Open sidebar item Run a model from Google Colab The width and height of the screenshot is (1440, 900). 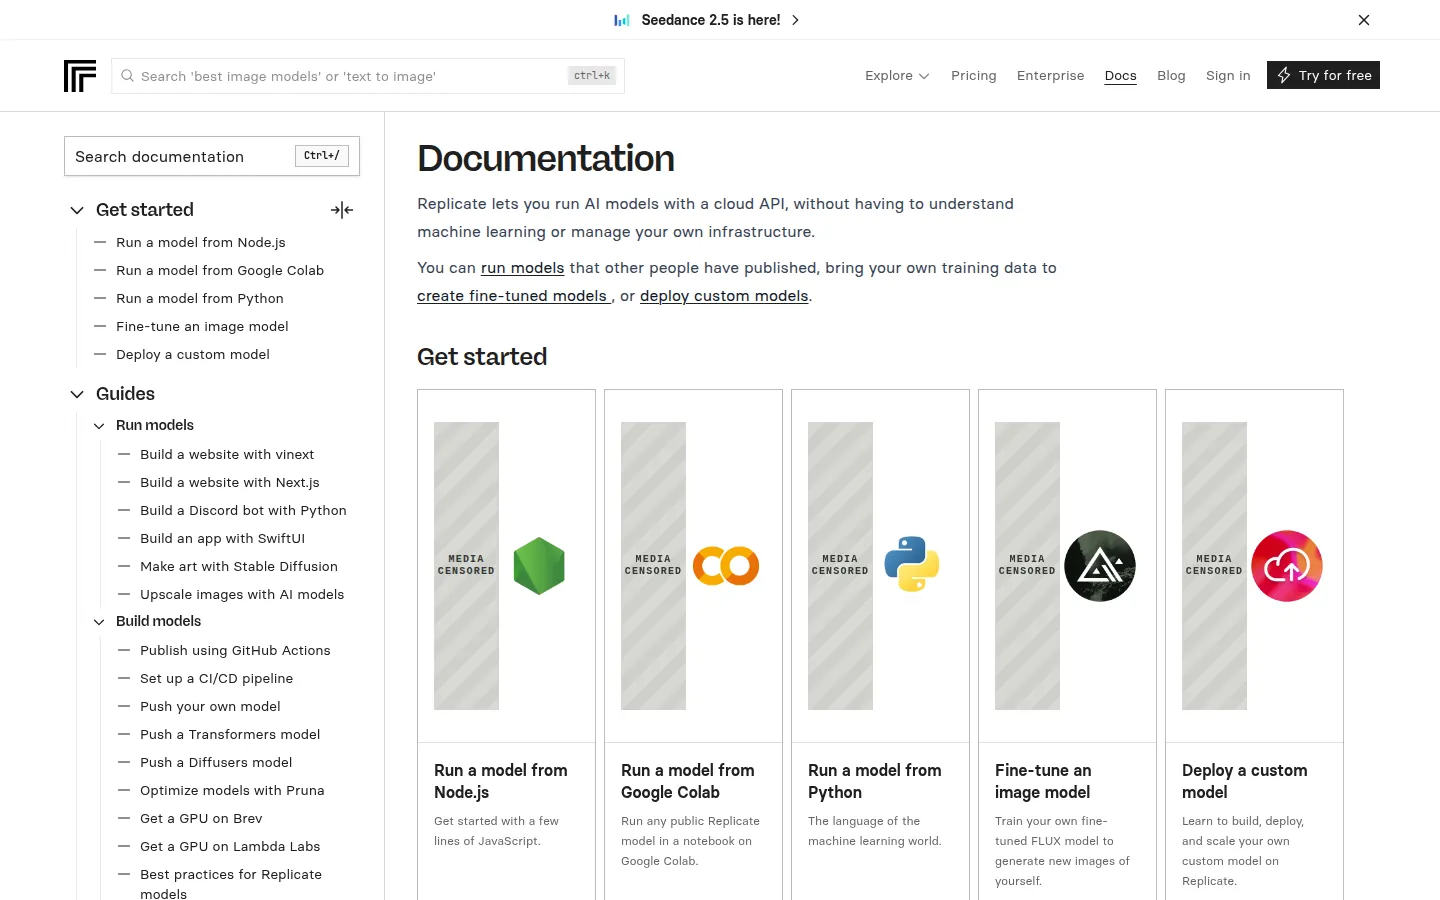coord(220,270)
